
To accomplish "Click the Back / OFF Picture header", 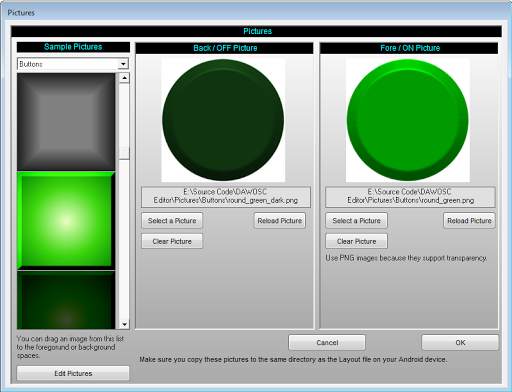I will (225, 48).
